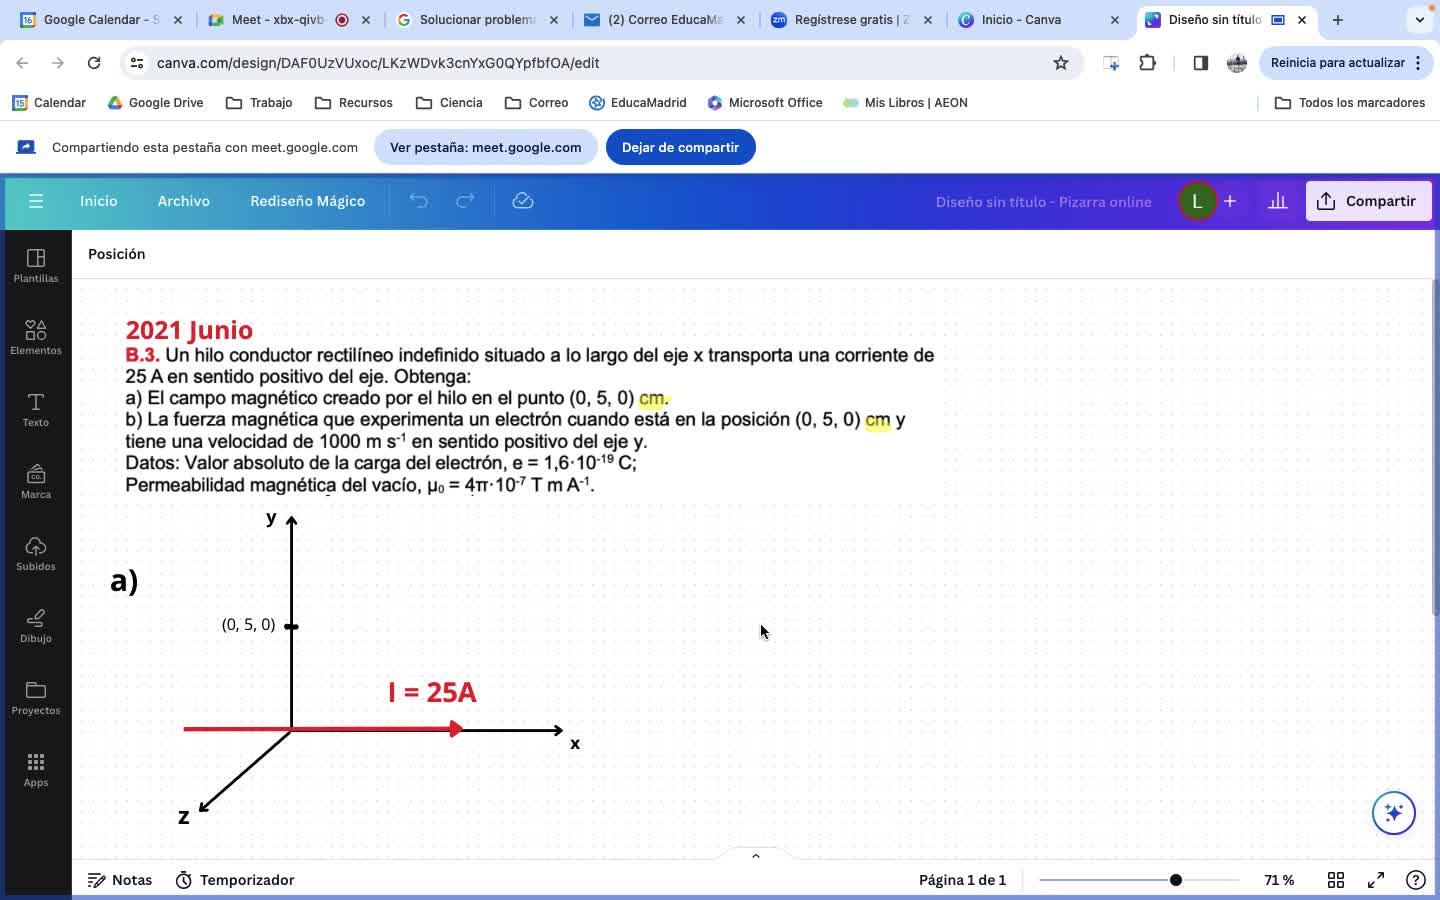Toggle the hamburger main menu

point(36,201)
